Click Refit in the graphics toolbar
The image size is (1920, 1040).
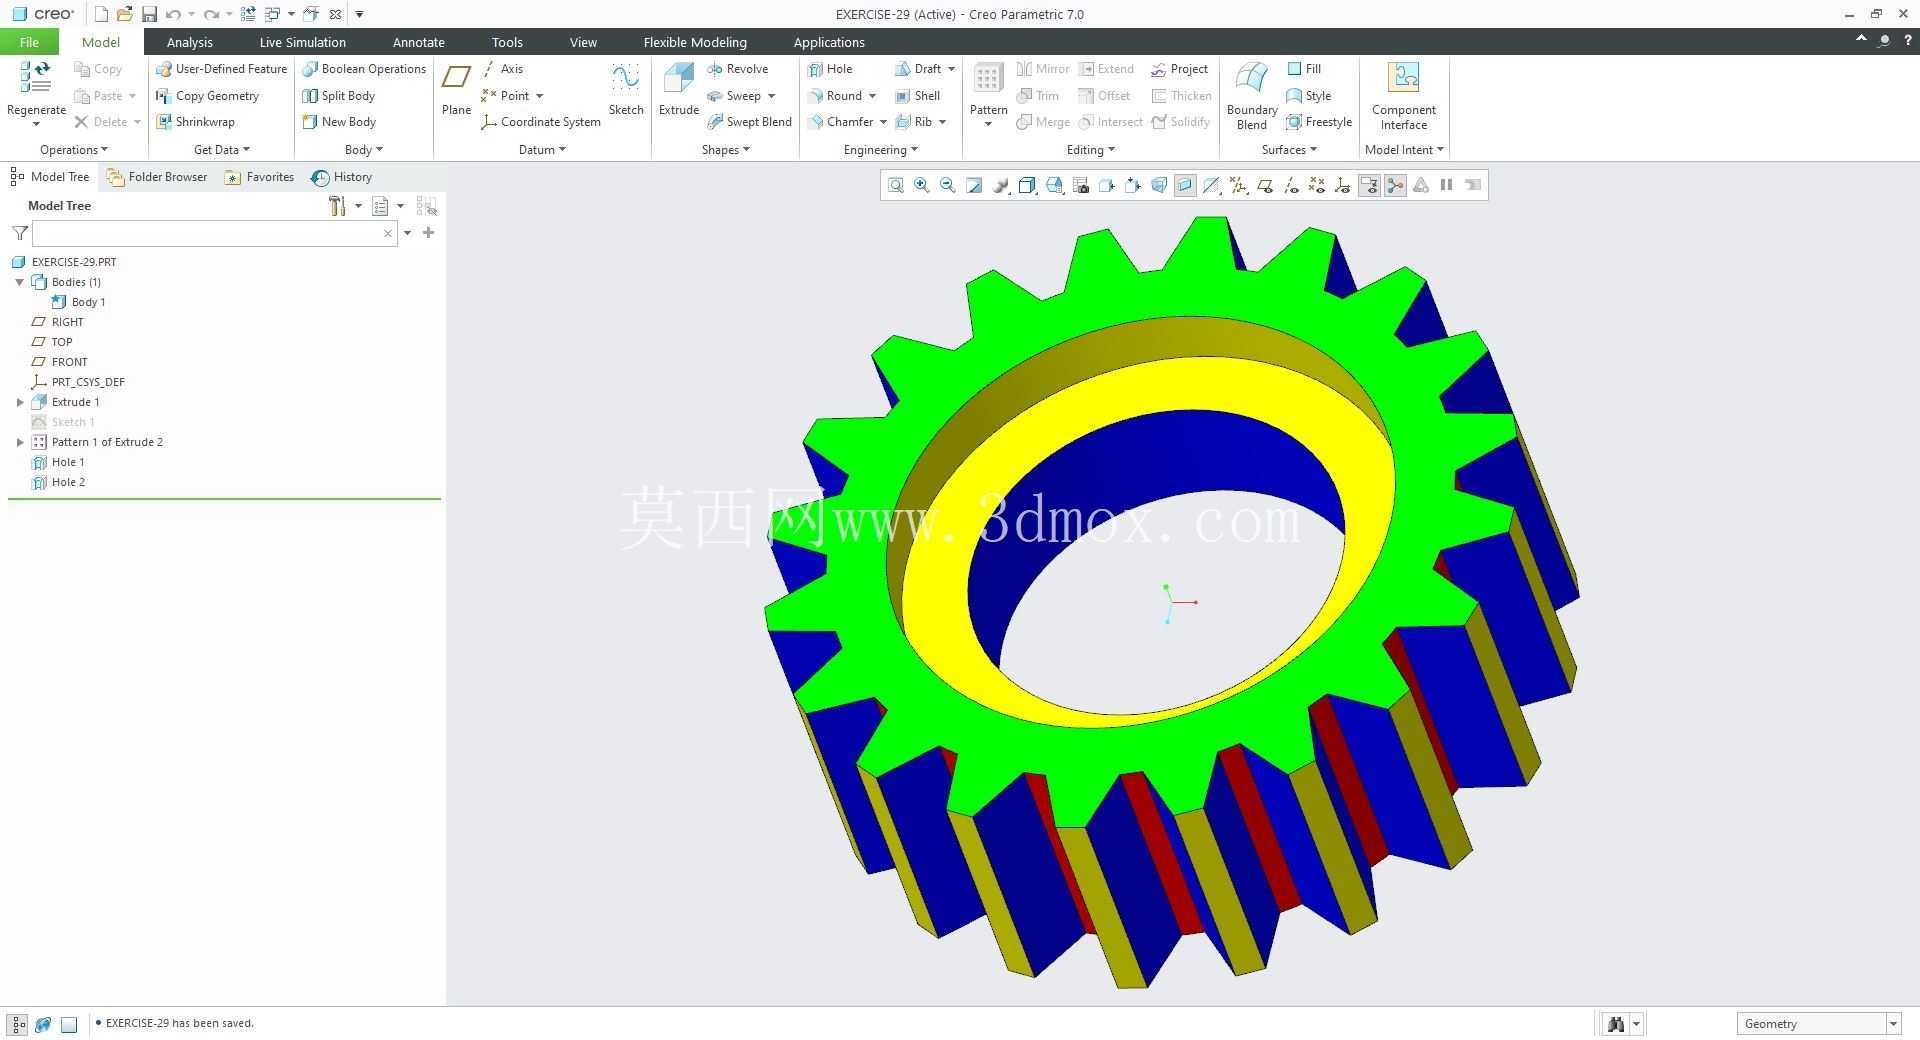click(x=895, y=185)
